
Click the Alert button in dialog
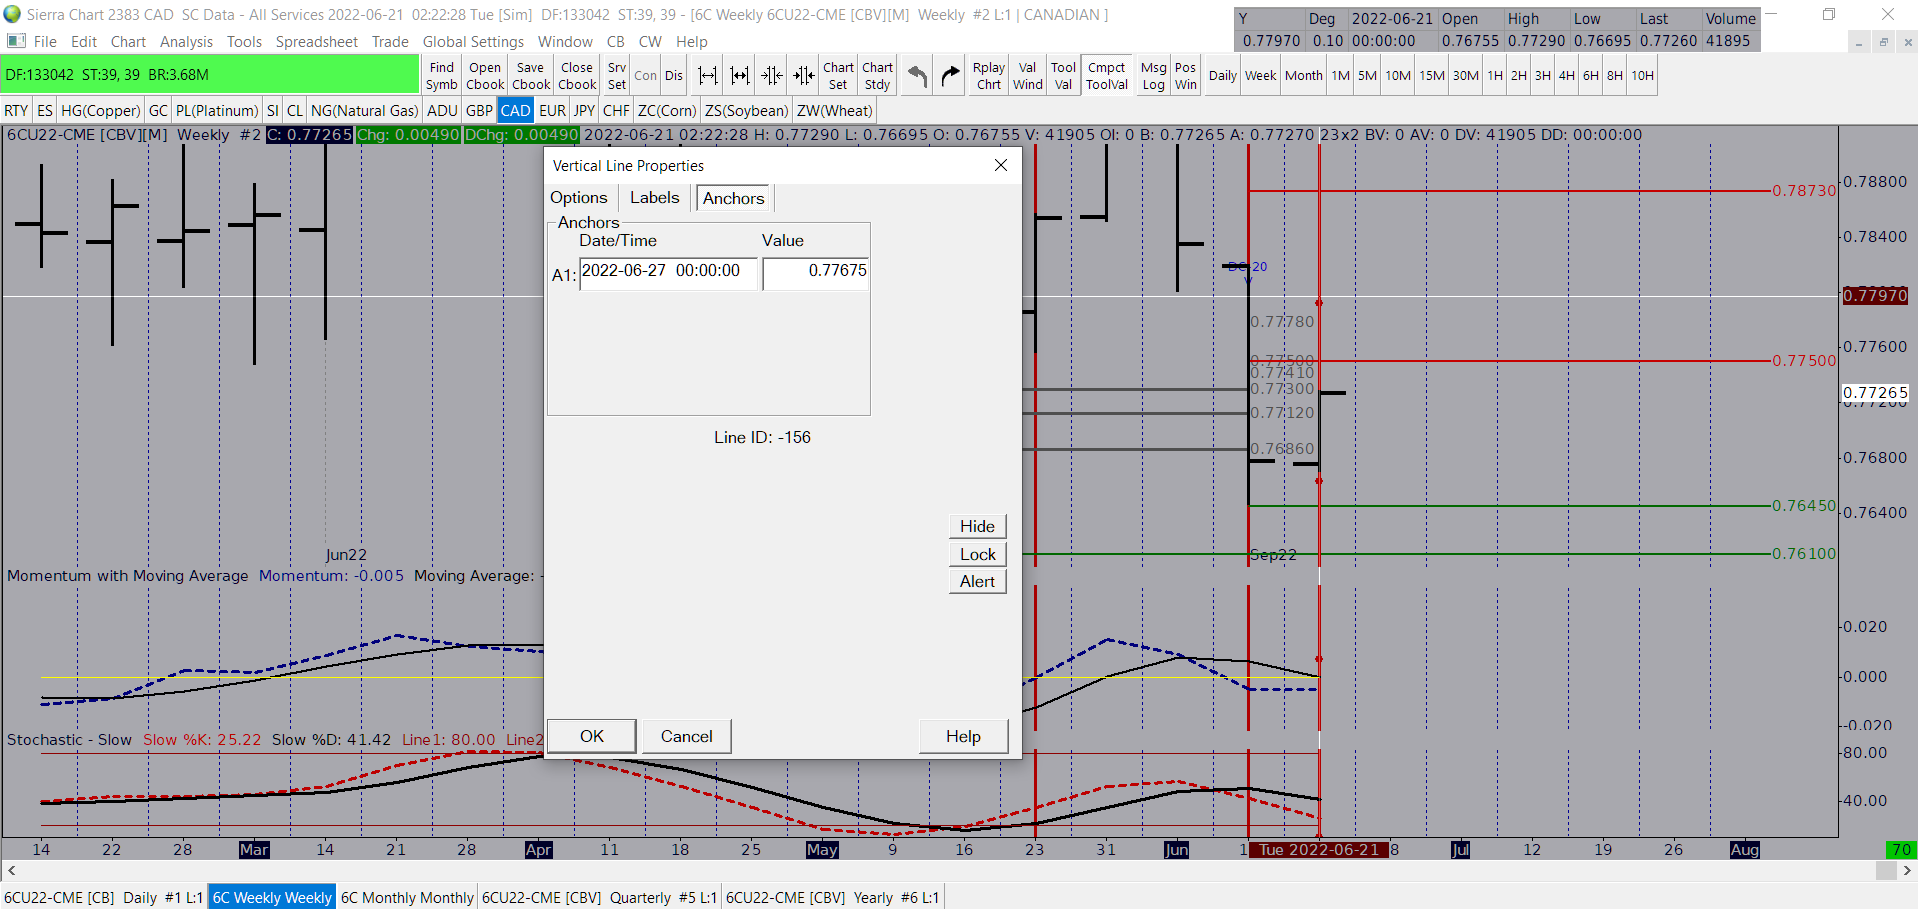(977, 581)
